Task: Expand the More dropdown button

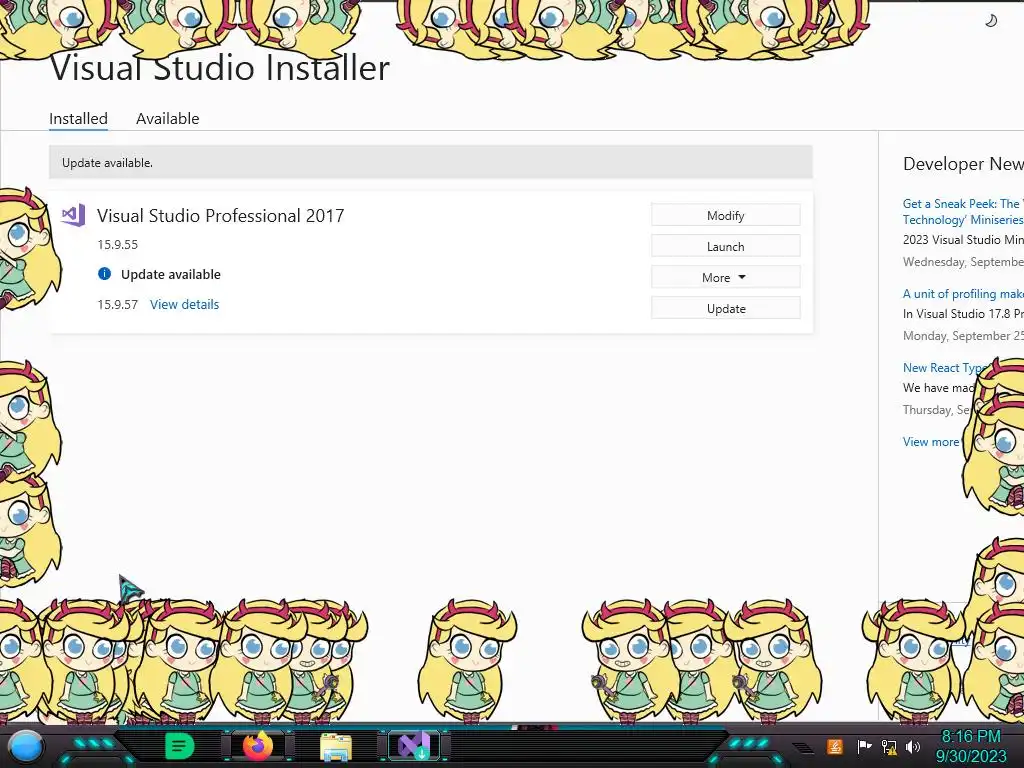Action: (x=726, y=278)
